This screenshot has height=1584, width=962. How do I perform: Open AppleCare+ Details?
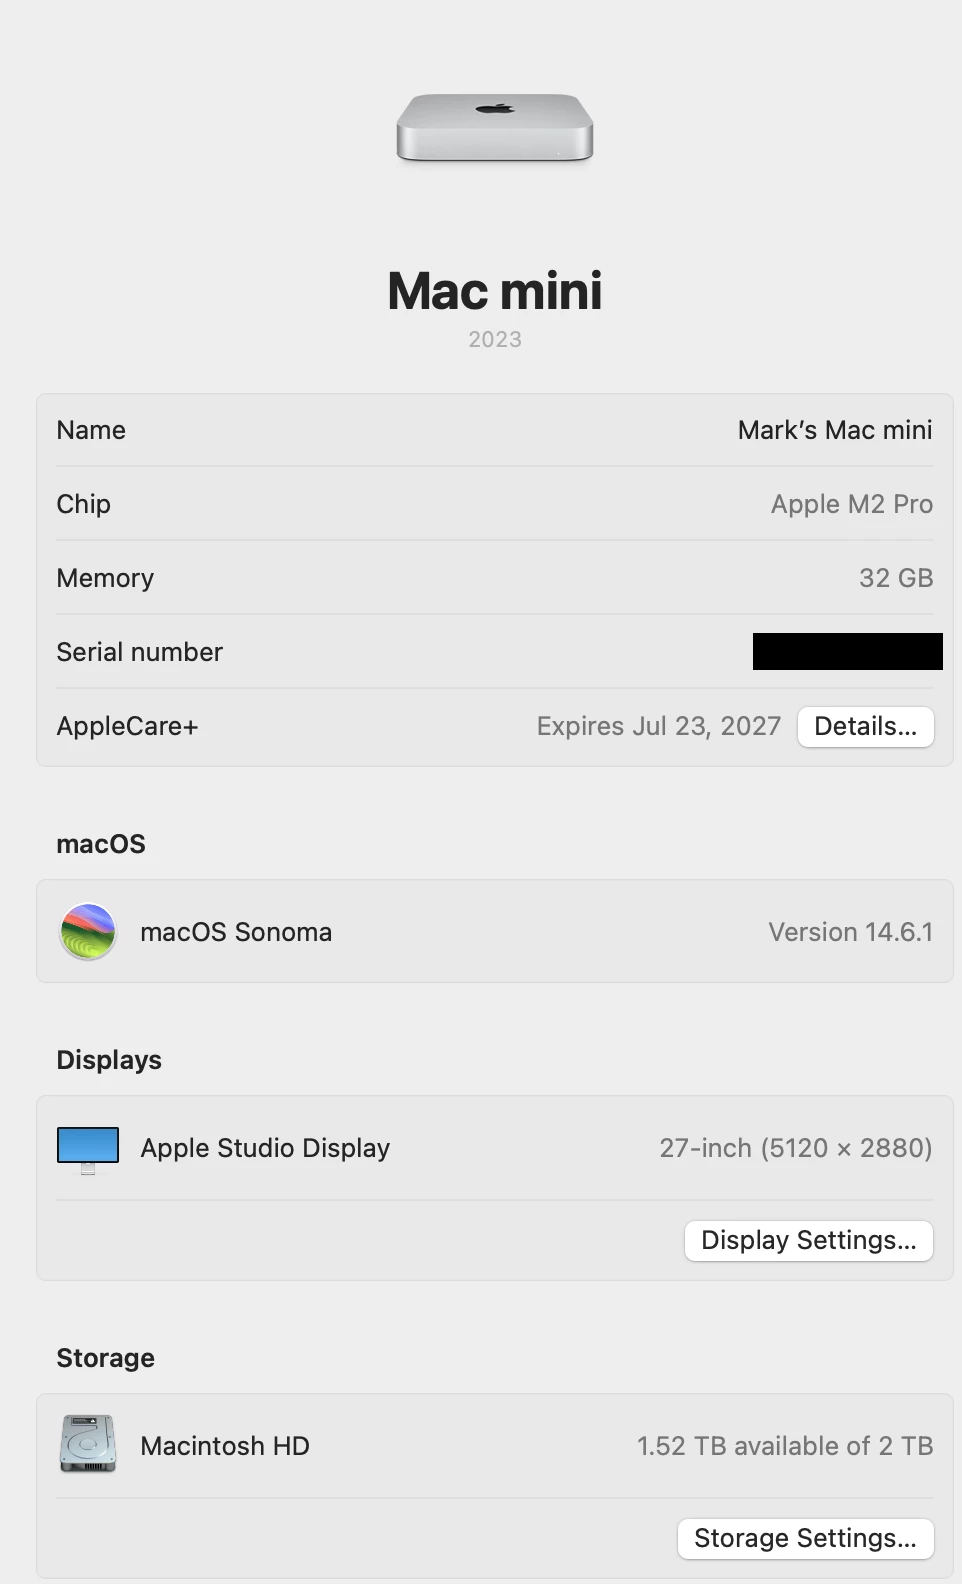pyautogui.click(x=866, y=727)
